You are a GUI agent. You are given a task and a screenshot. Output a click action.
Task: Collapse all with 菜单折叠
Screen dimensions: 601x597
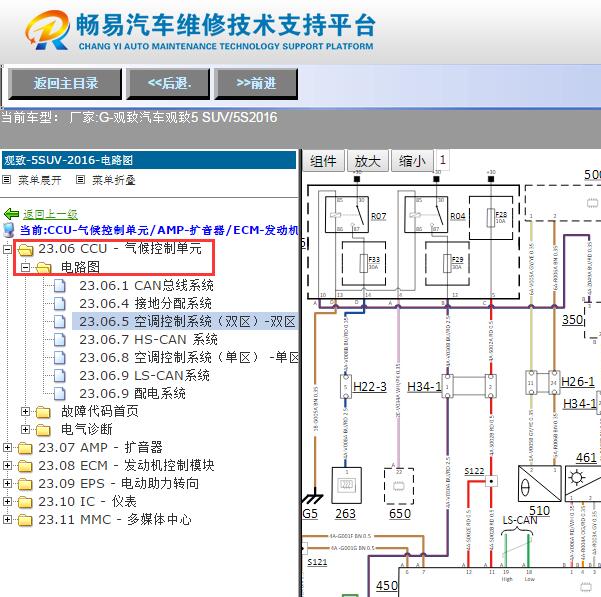coord(113,180)
